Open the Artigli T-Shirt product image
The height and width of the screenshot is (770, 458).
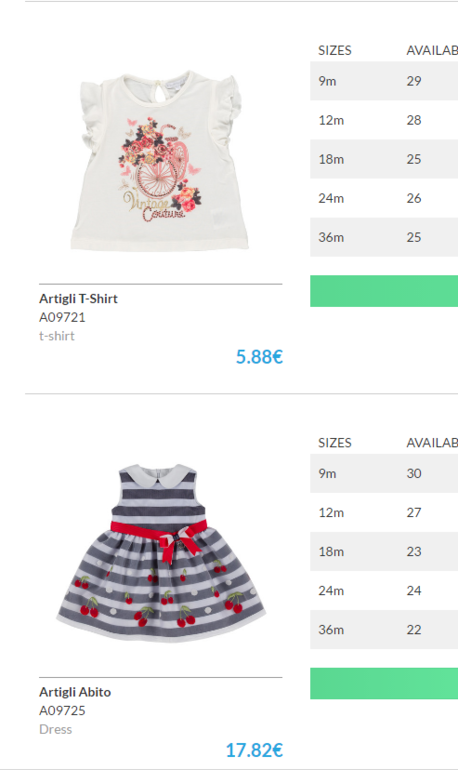(x=161, y=161)
